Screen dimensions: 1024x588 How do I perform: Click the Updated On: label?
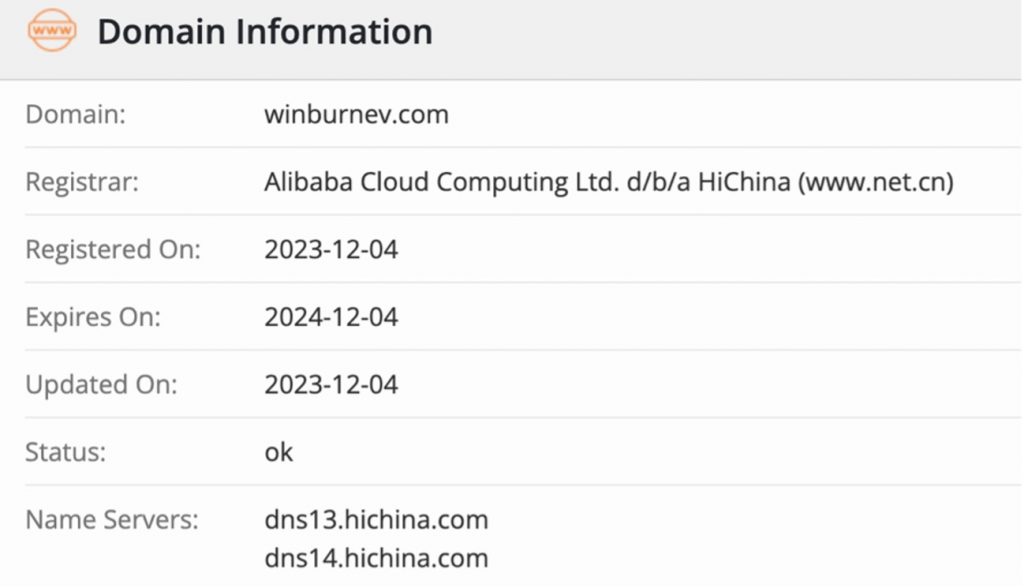tap(101, 385)
